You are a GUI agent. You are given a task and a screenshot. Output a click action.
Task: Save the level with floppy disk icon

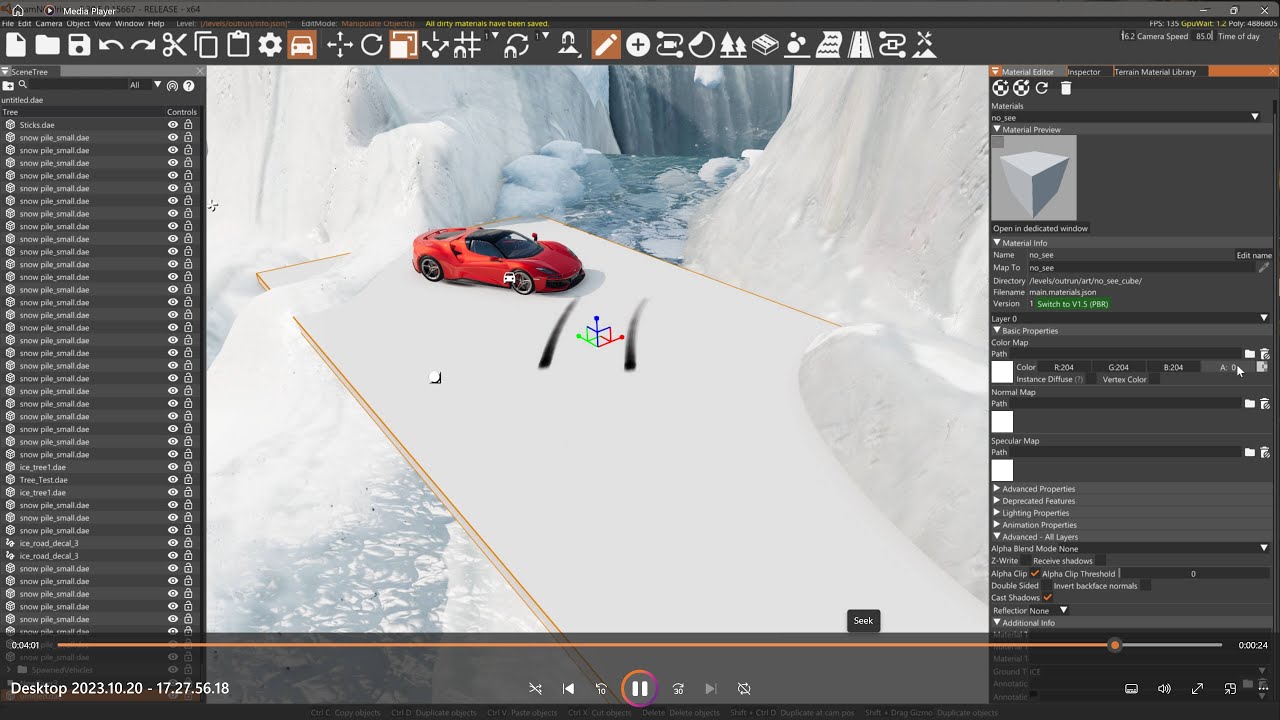tap(79, 45)
